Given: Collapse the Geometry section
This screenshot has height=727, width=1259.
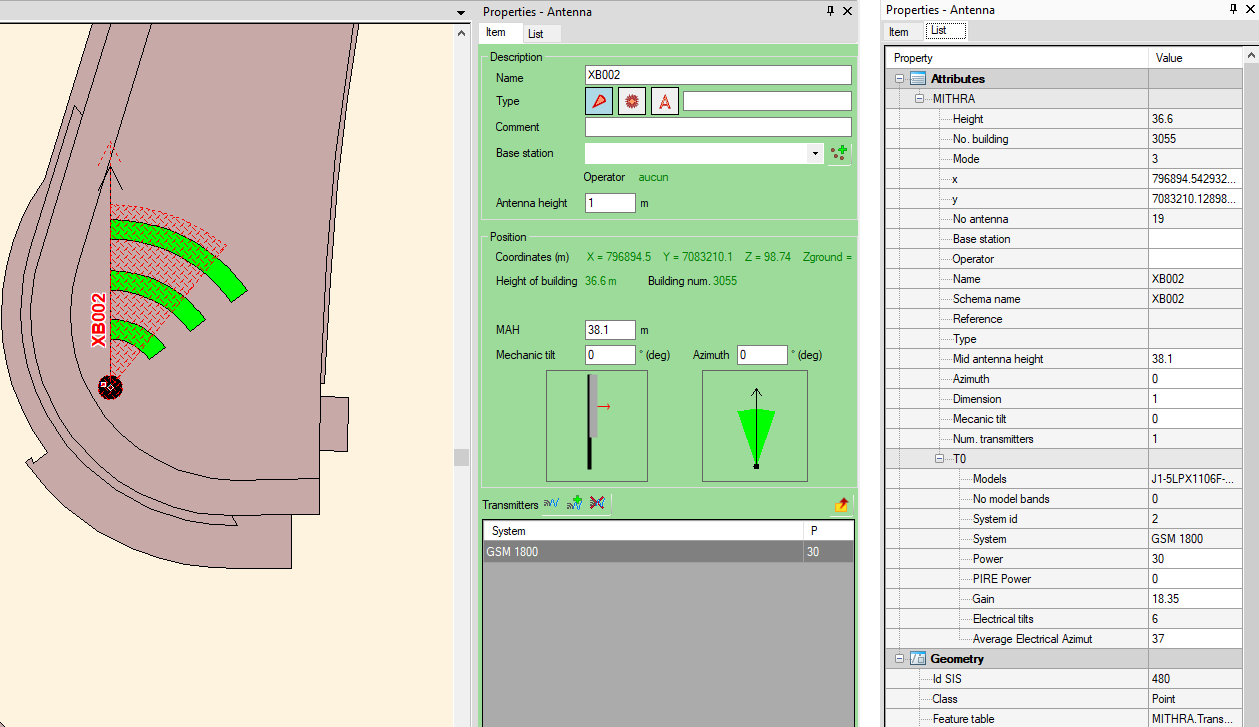Looking at the screenshot, I should point(899,659).
